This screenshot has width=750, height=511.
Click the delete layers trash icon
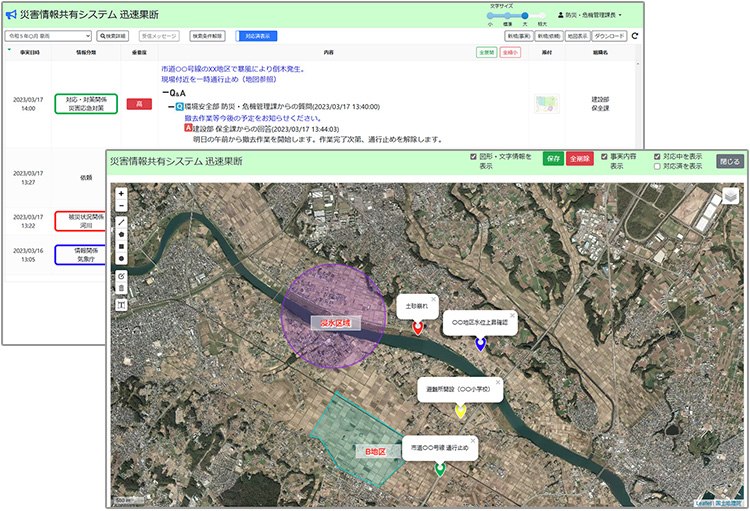(x=122, y=288)
